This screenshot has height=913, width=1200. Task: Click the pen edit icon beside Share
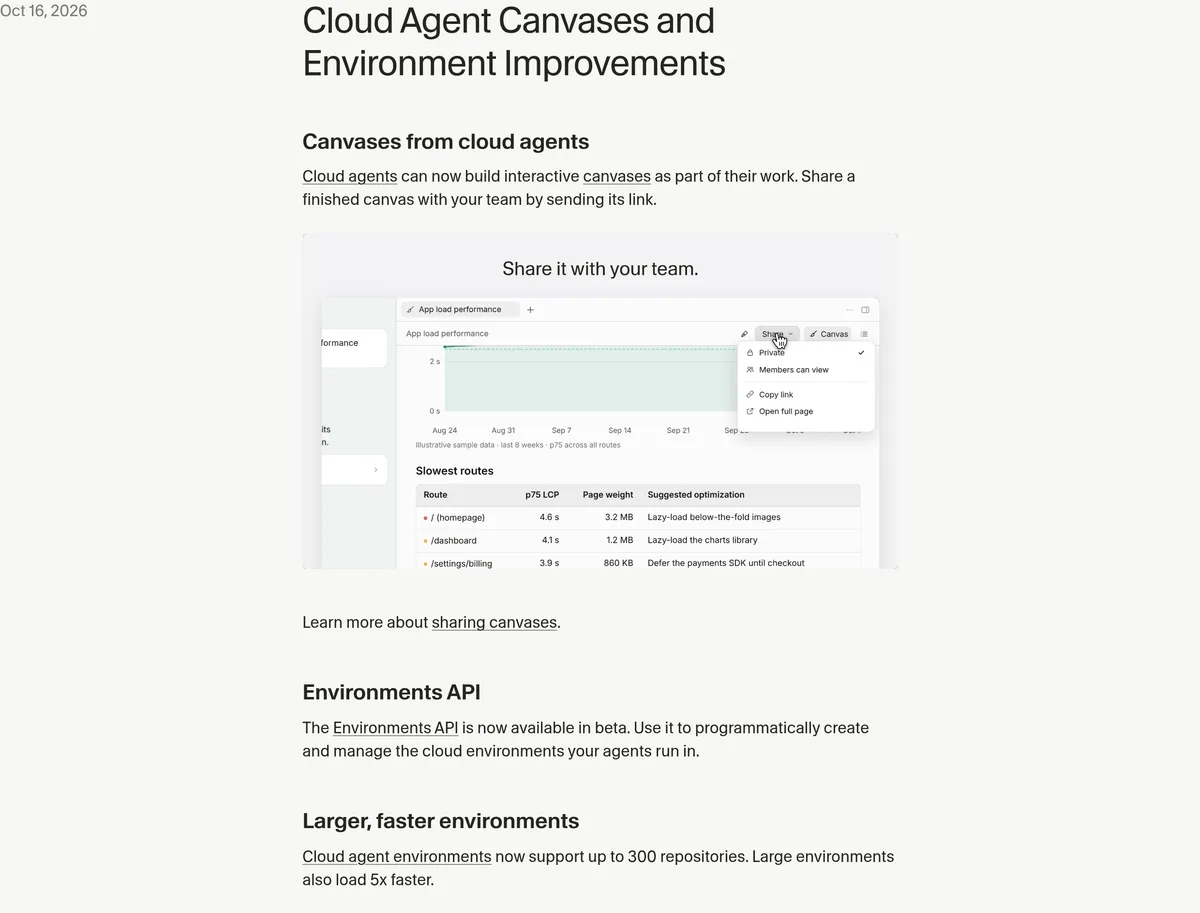click(x=744, y=334)
